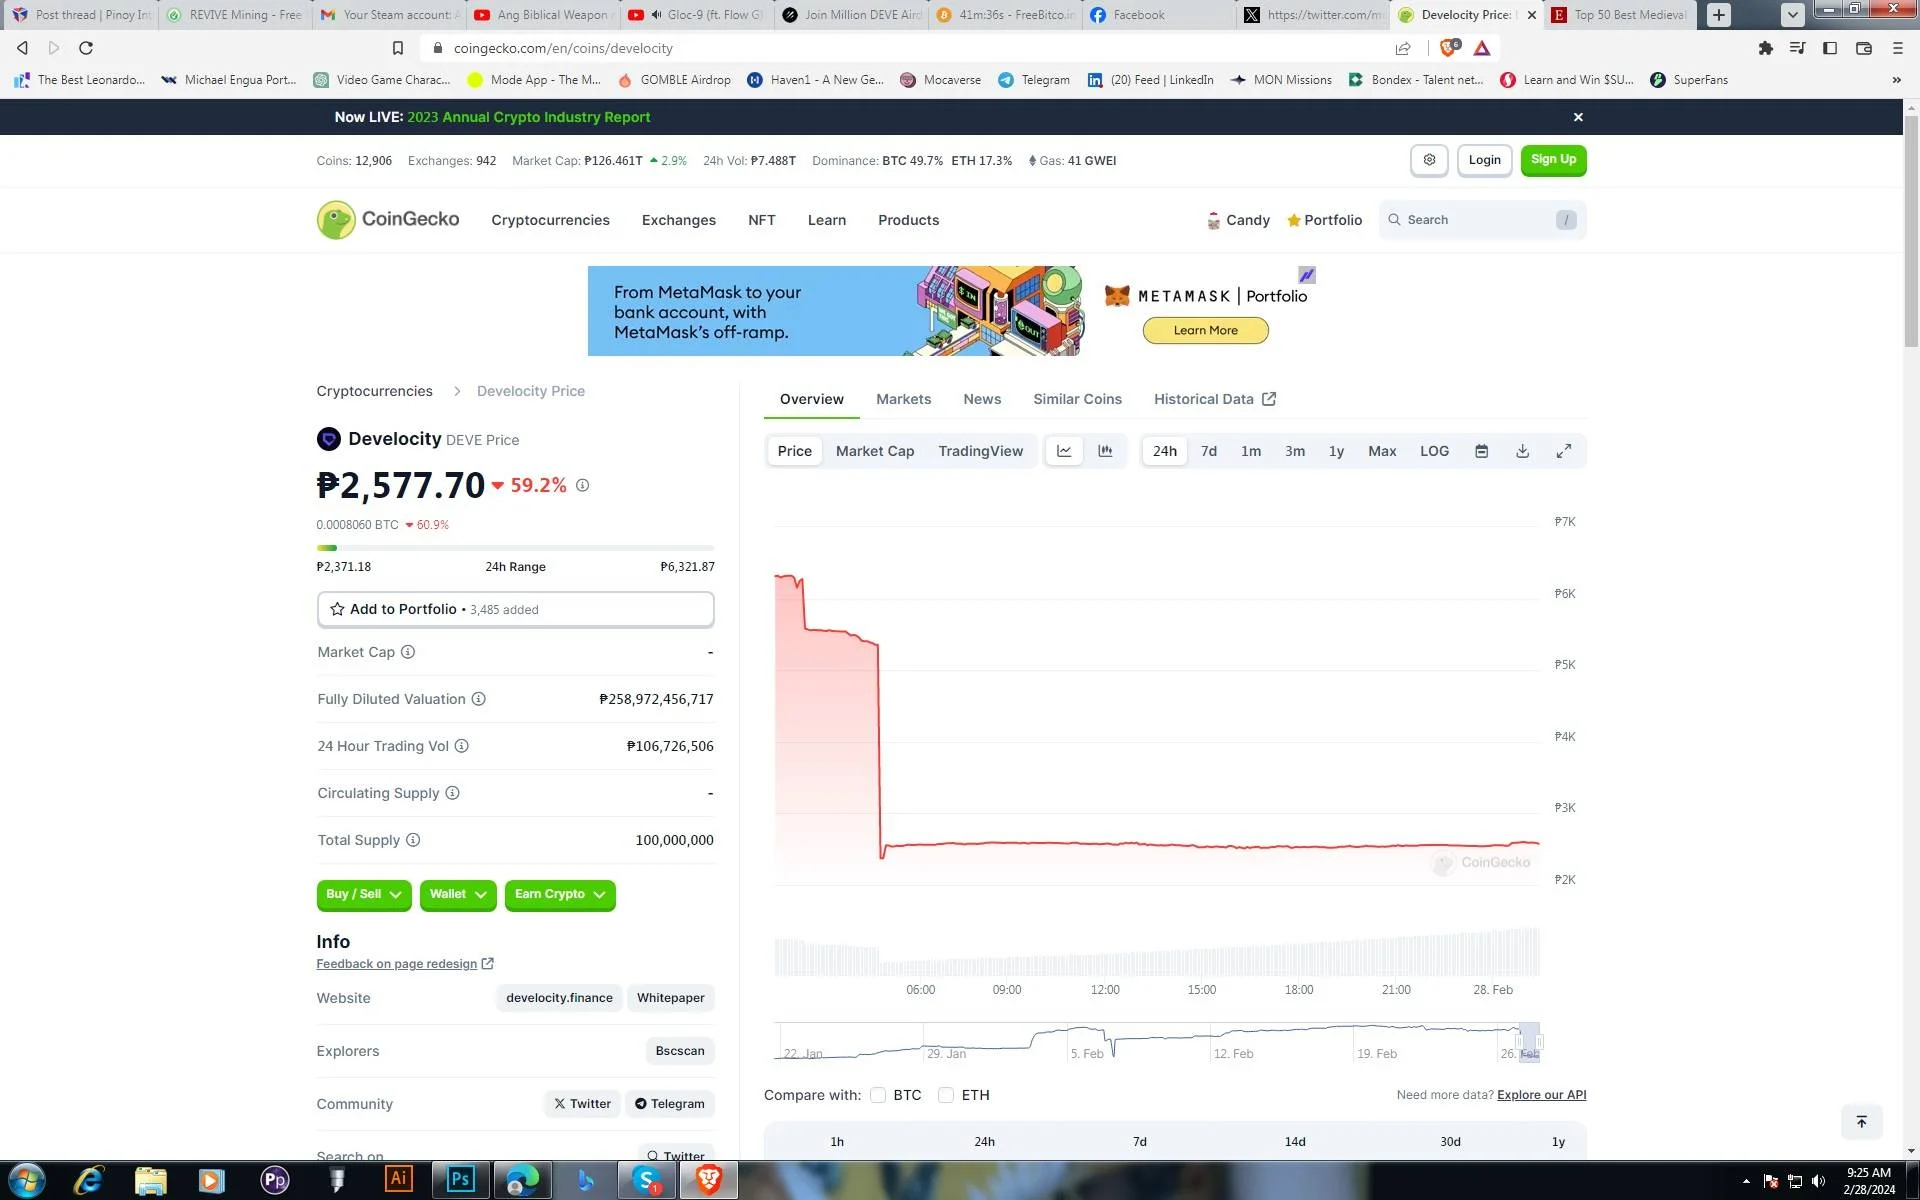Viewport: 1920px width, 1200px height.
Task: Open the Whitepaper link
Action: tap(671, 998)
